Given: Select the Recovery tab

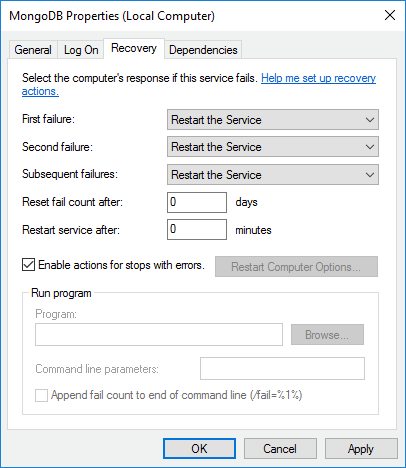Looking at the screenshot, I should point(134,48).
